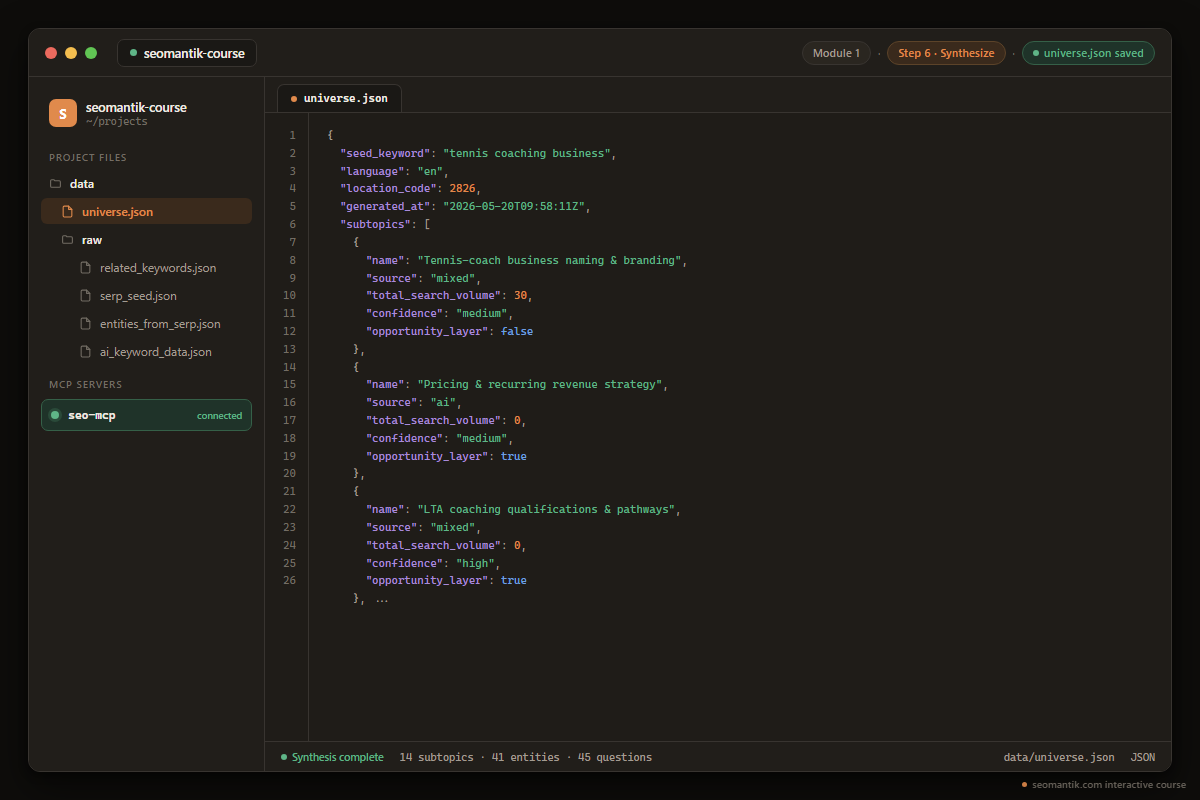The height and width of the screenshot is (800, 1200).
Task: Click line number 26 in gutter
Action: point(290,580)
